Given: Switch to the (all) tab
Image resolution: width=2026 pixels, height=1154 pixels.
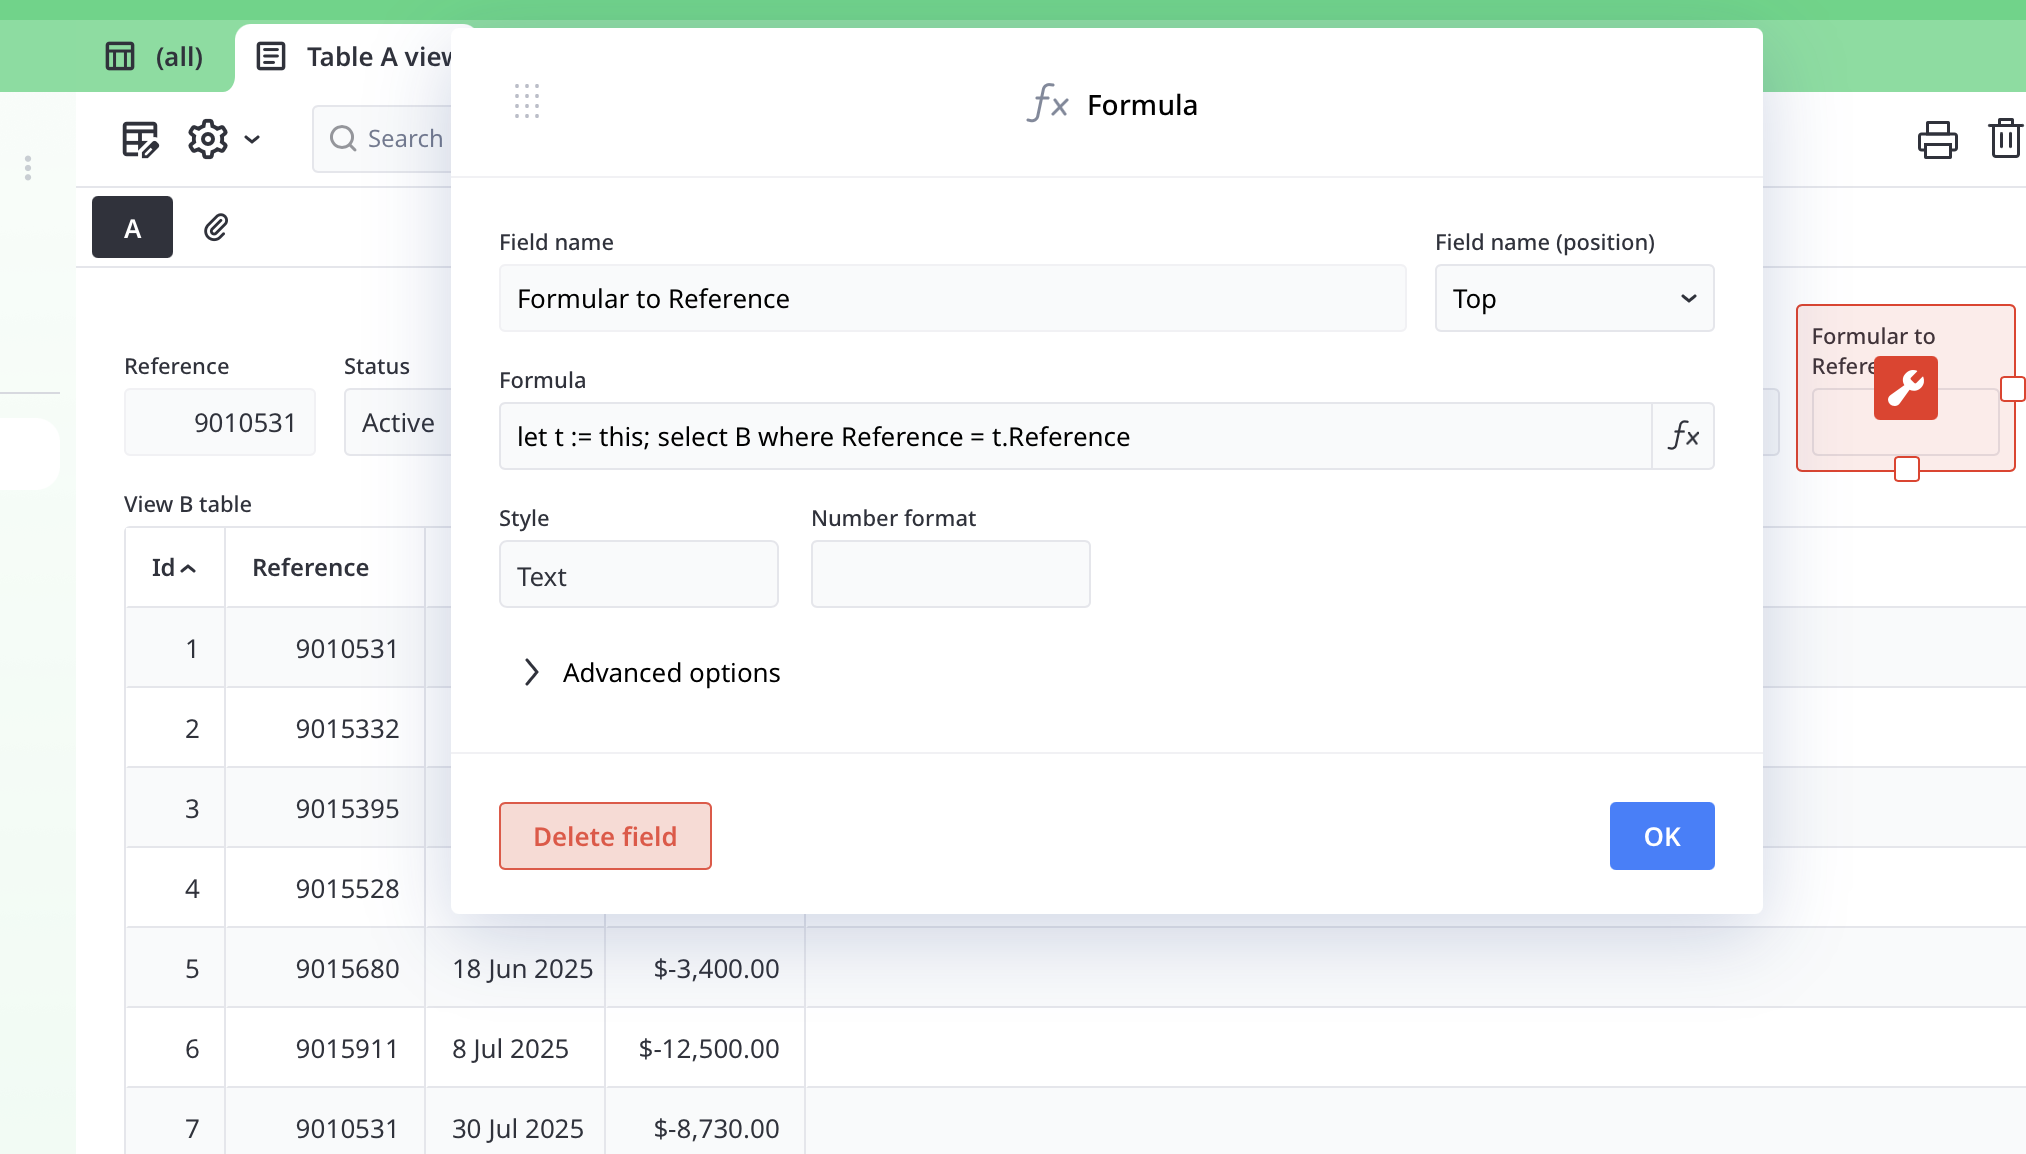Looking at the screenshot, I should pos(155,57).
